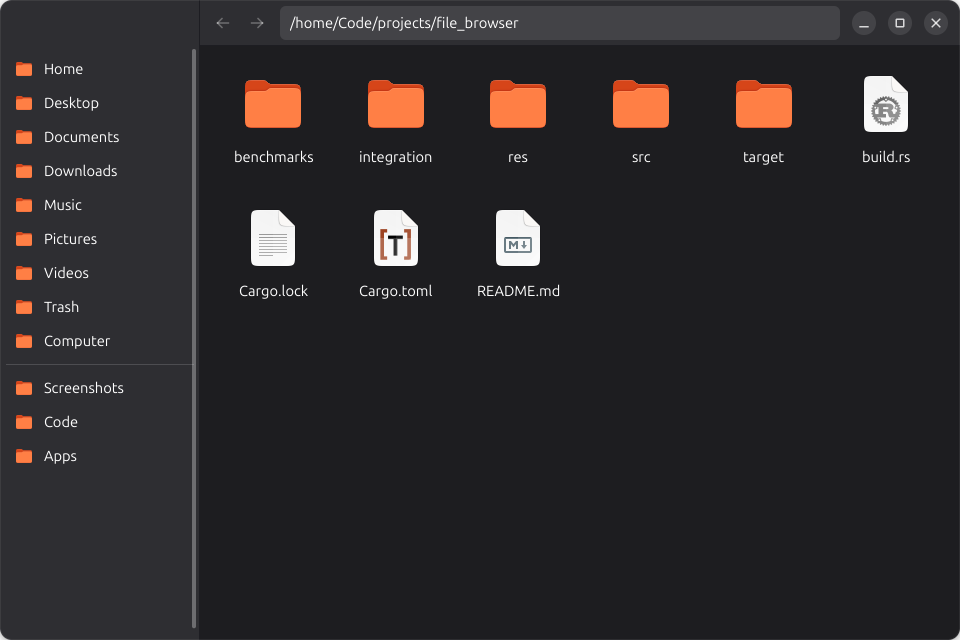
Task: Select the "Documents" sidebar label
Action: 81,137
